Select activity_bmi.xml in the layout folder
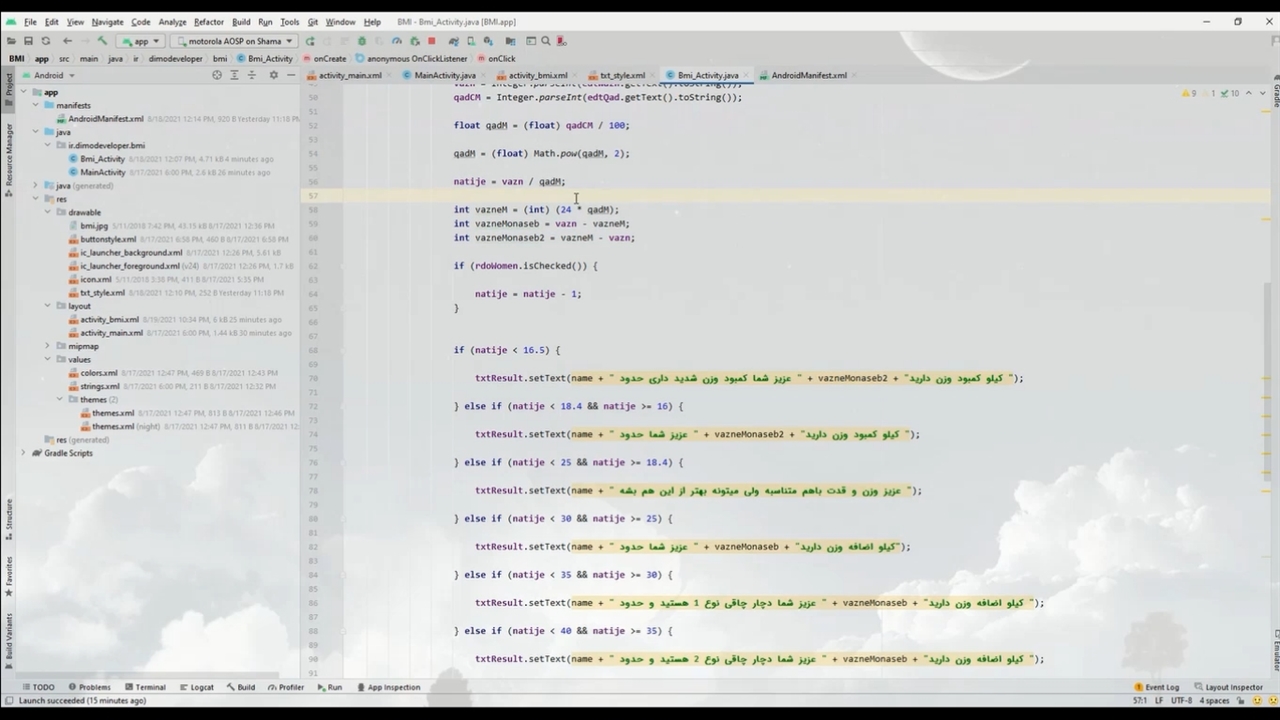Viewport: 1280px width, 720px height. click(x=109, y=319)
